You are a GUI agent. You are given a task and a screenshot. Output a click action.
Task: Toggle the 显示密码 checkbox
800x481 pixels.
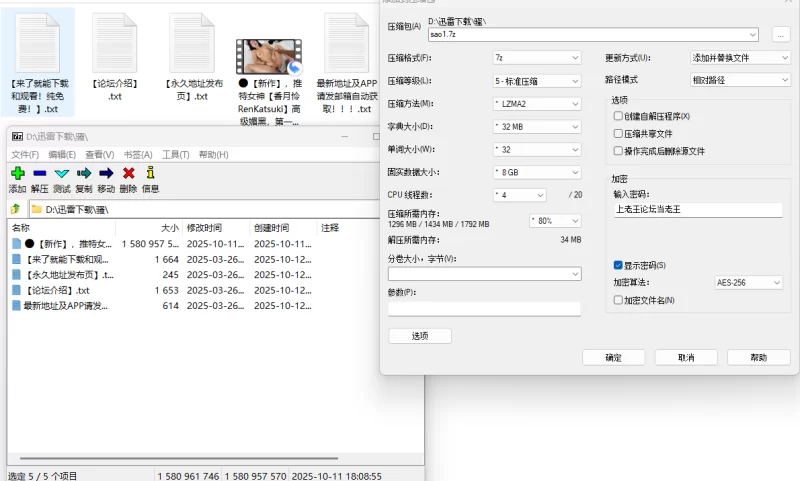click(618, 265)
